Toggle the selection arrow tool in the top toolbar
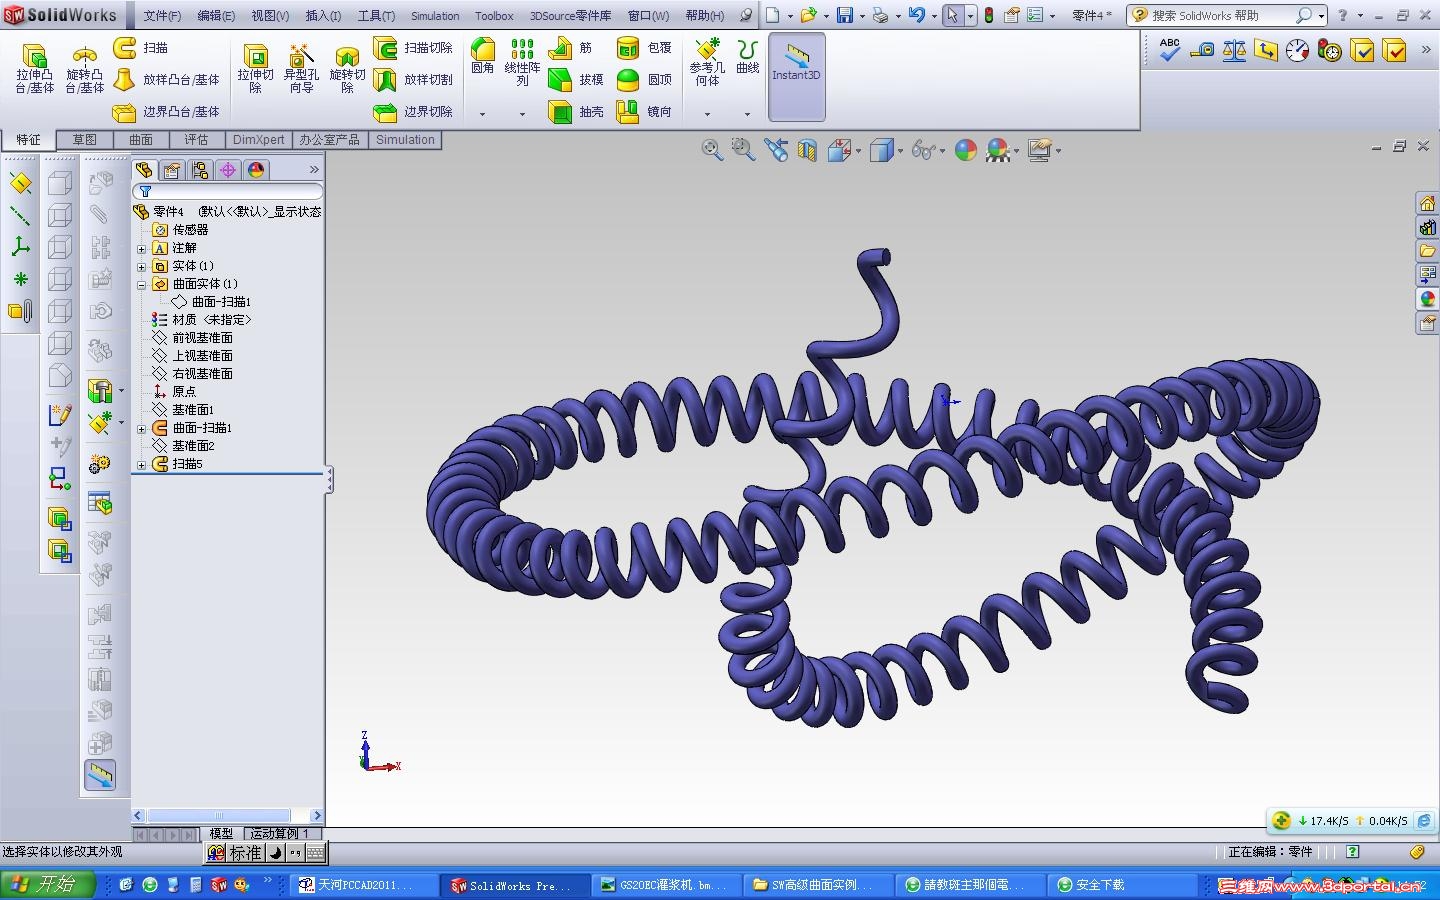Screen dimensions: 1440x900 (x=952, y=15)
